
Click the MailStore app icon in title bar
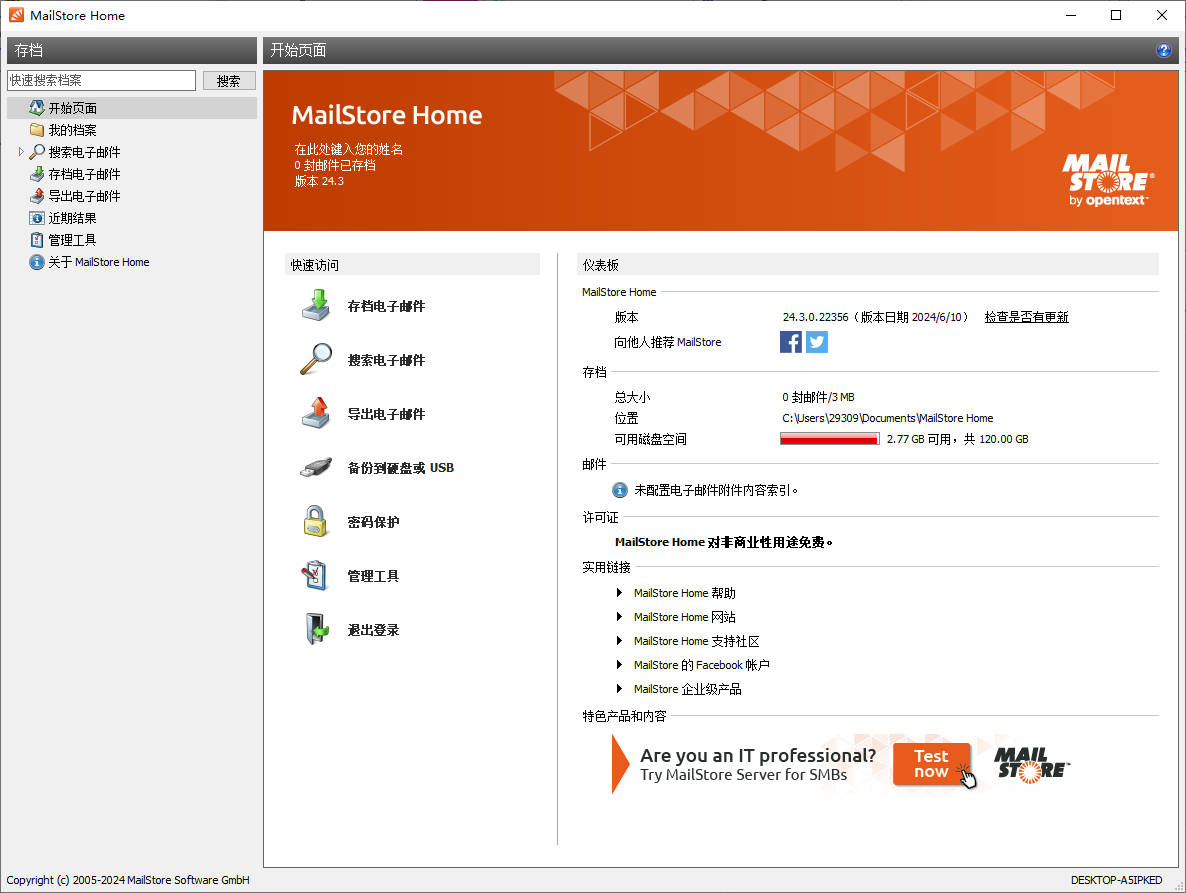point(16,15)
